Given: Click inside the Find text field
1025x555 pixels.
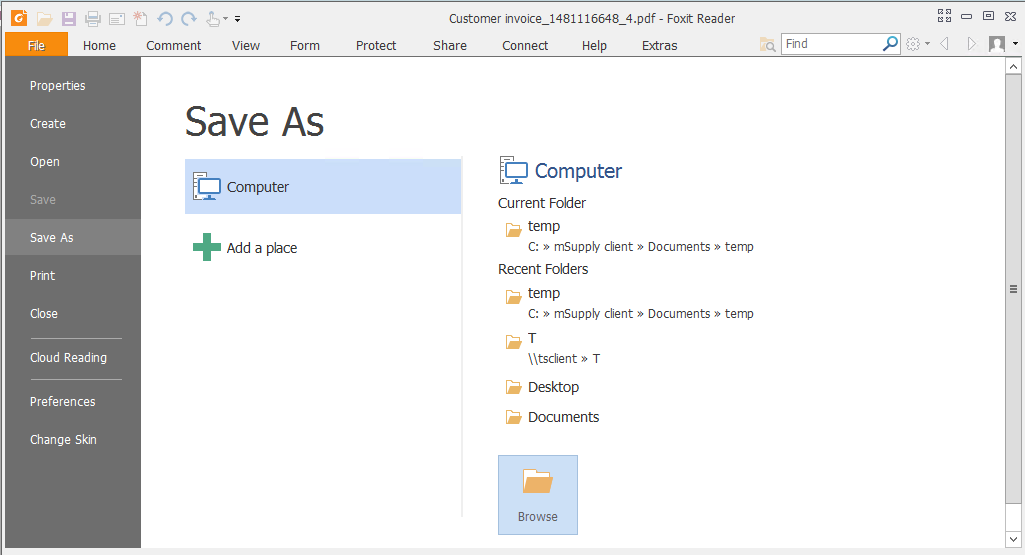Looking at the screenshot, I should (830, 44).
